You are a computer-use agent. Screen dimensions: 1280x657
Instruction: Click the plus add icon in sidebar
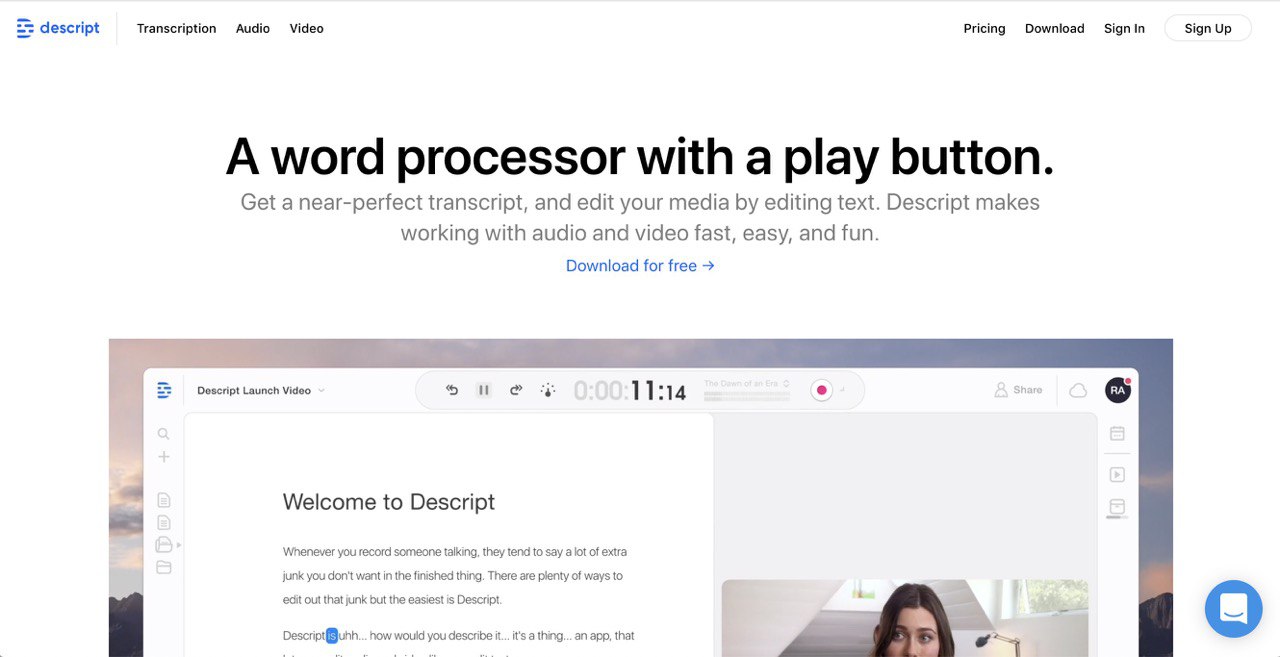164,457
